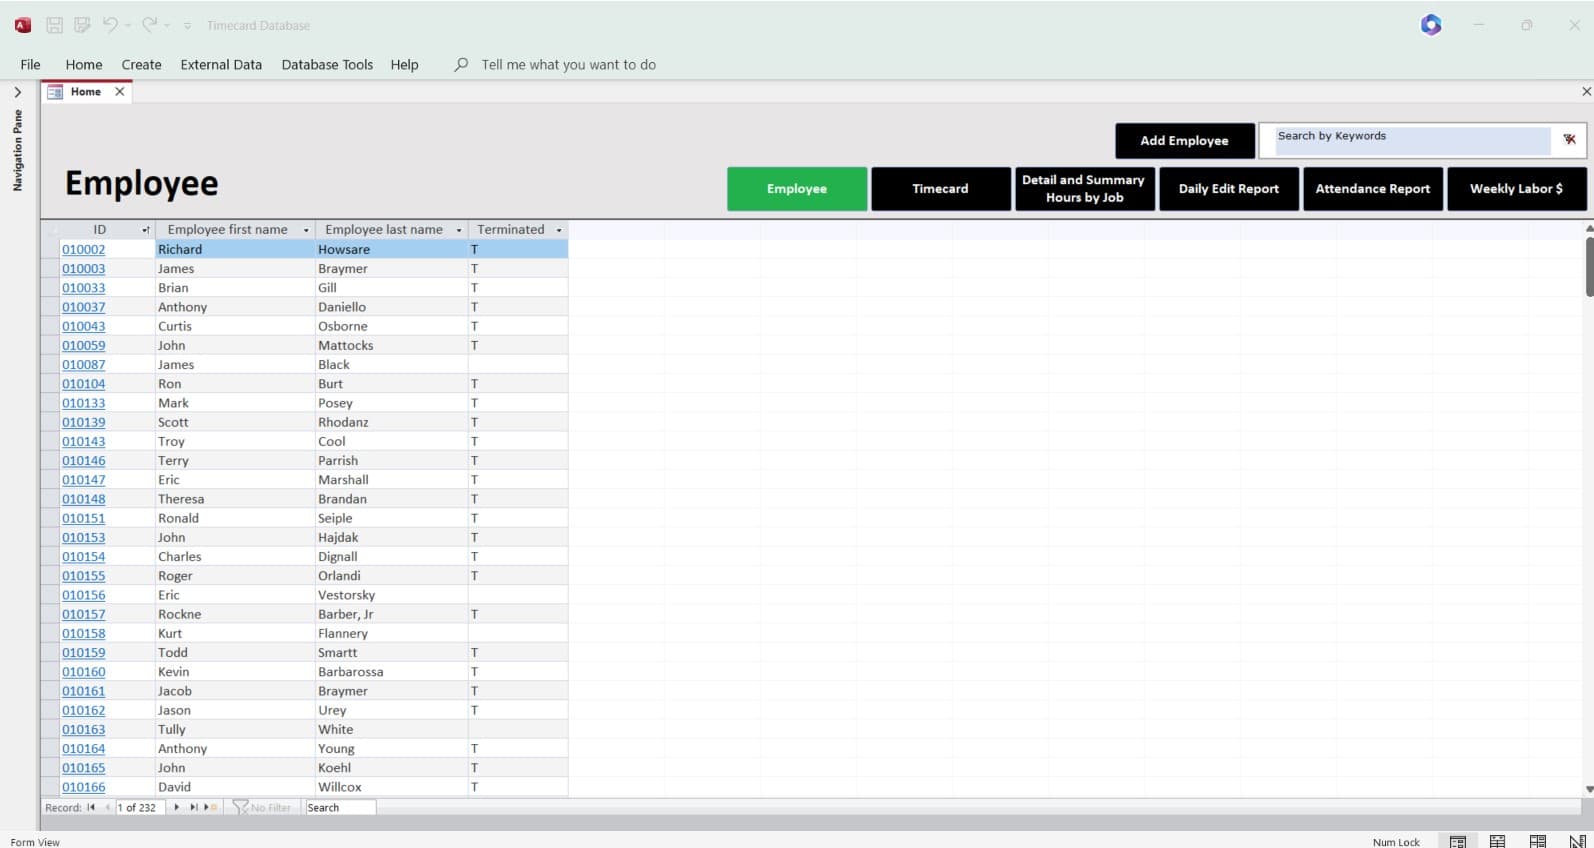Open the Help ribbon tab
The height and width of the screenshot is (848, 1594).
point(404,64)
